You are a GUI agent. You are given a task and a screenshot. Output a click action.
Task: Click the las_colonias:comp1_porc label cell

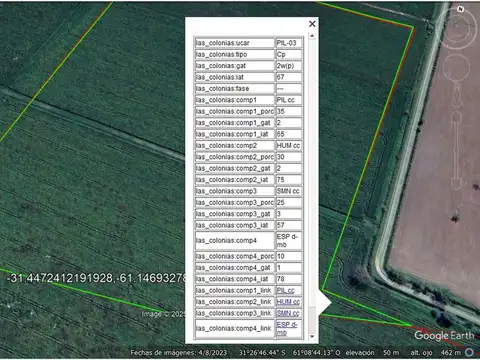point(235,111)
